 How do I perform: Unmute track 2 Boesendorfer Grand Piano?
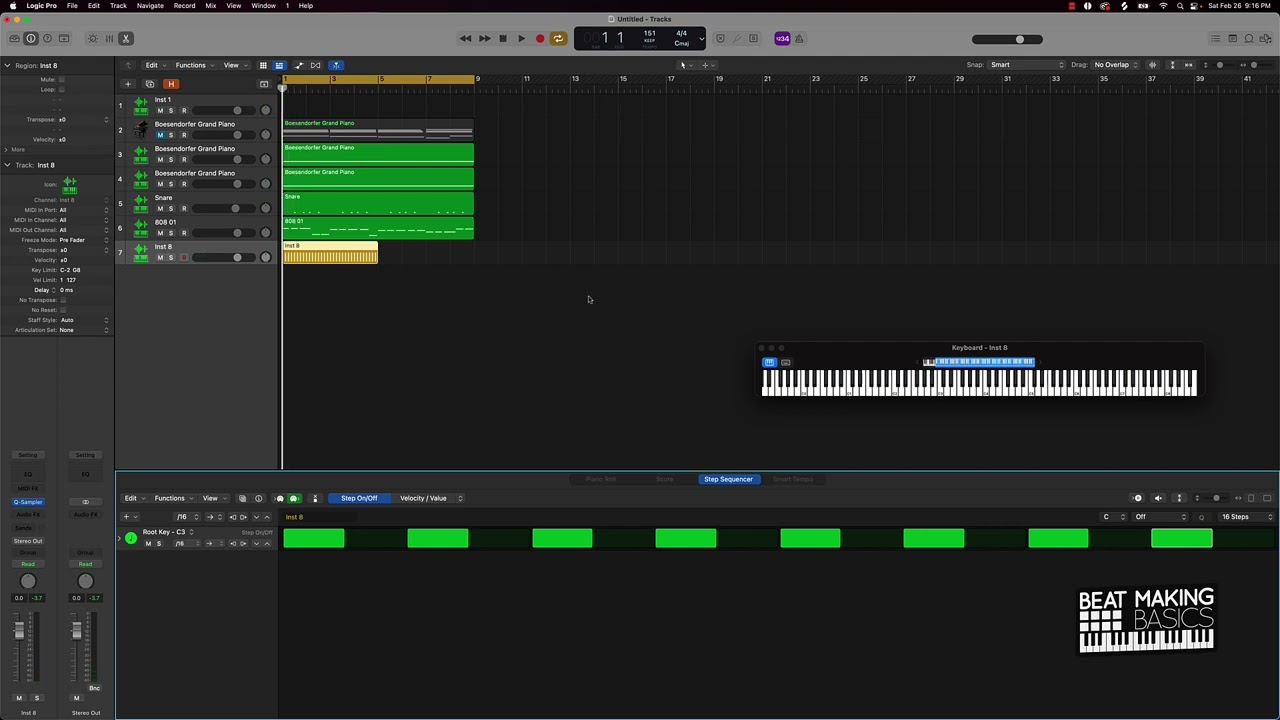click(160, 135)
